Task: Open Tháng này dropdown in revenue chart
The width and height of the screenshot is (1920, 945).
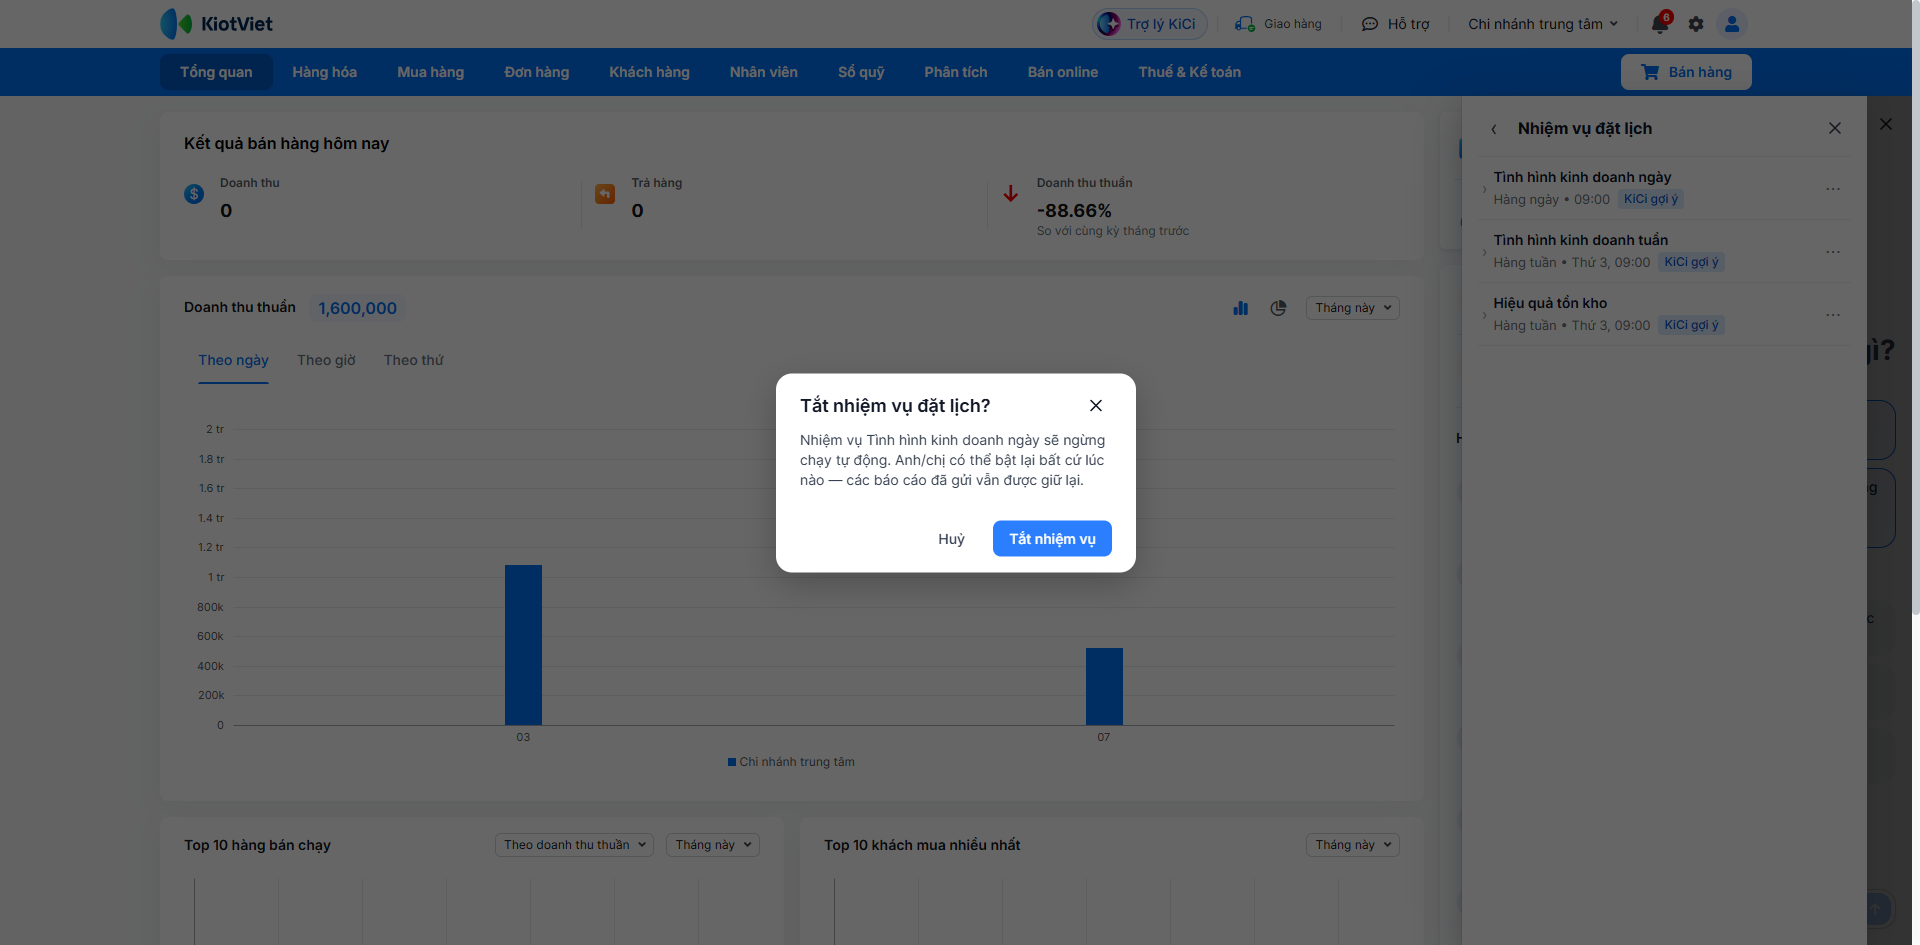Action: (1352, 308)
